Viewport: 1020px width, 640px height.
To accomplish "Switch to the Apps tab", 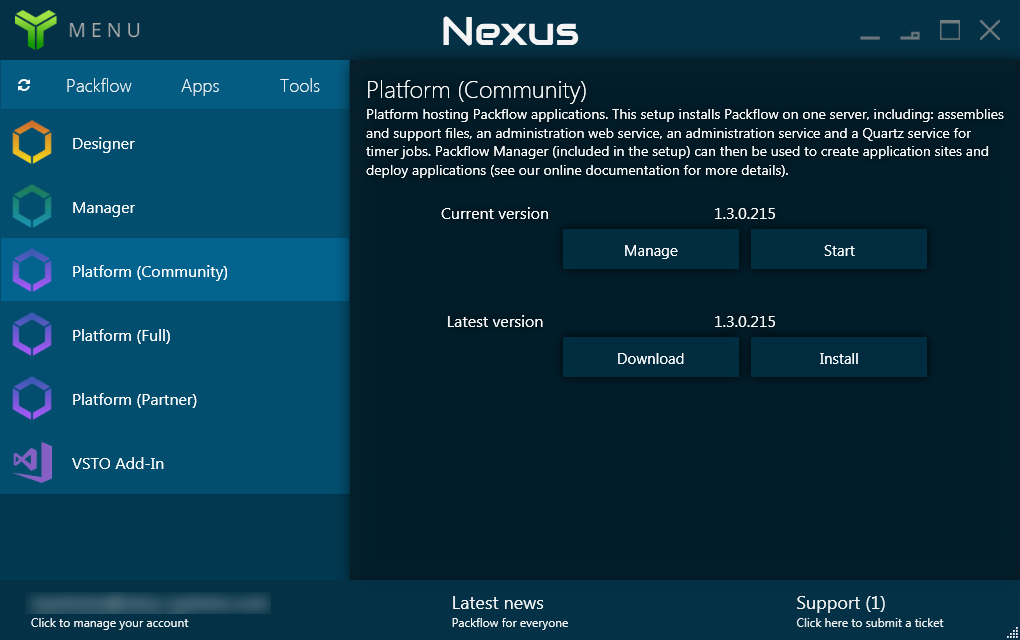I will click(x=200, y=87).
